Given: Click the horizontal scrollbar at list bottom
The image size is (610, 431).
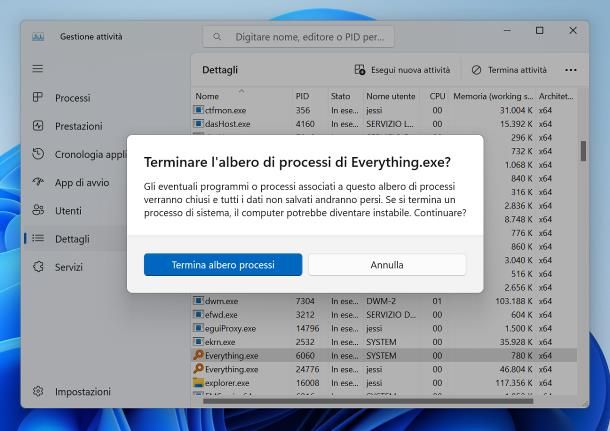Looking at the screenshot, I should 368,401.
